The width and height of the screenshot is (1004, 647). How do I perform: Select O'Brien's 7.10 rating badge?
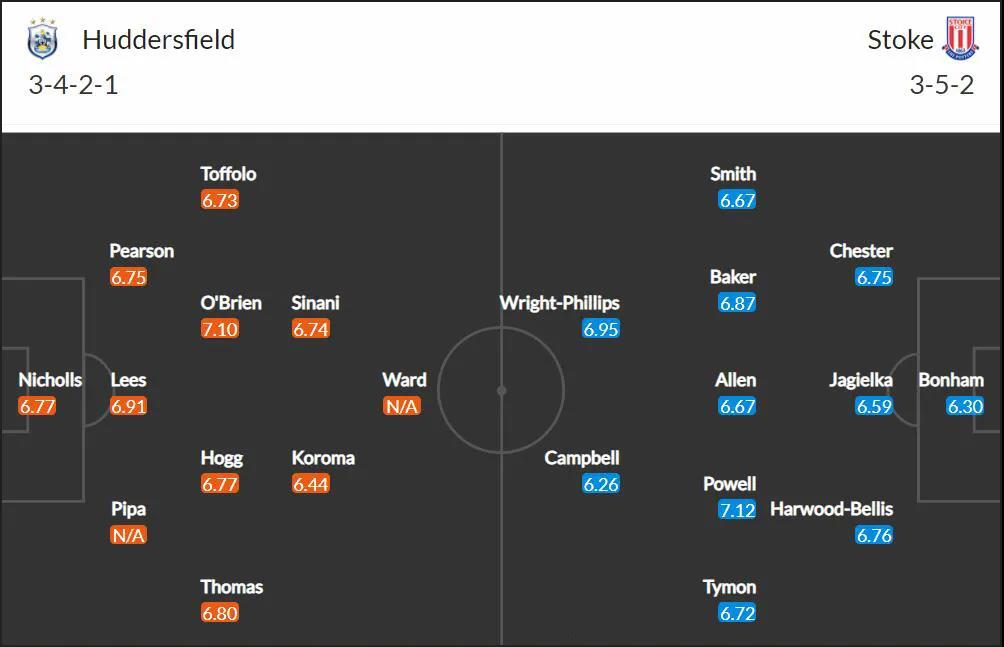(x=220, y=329)
